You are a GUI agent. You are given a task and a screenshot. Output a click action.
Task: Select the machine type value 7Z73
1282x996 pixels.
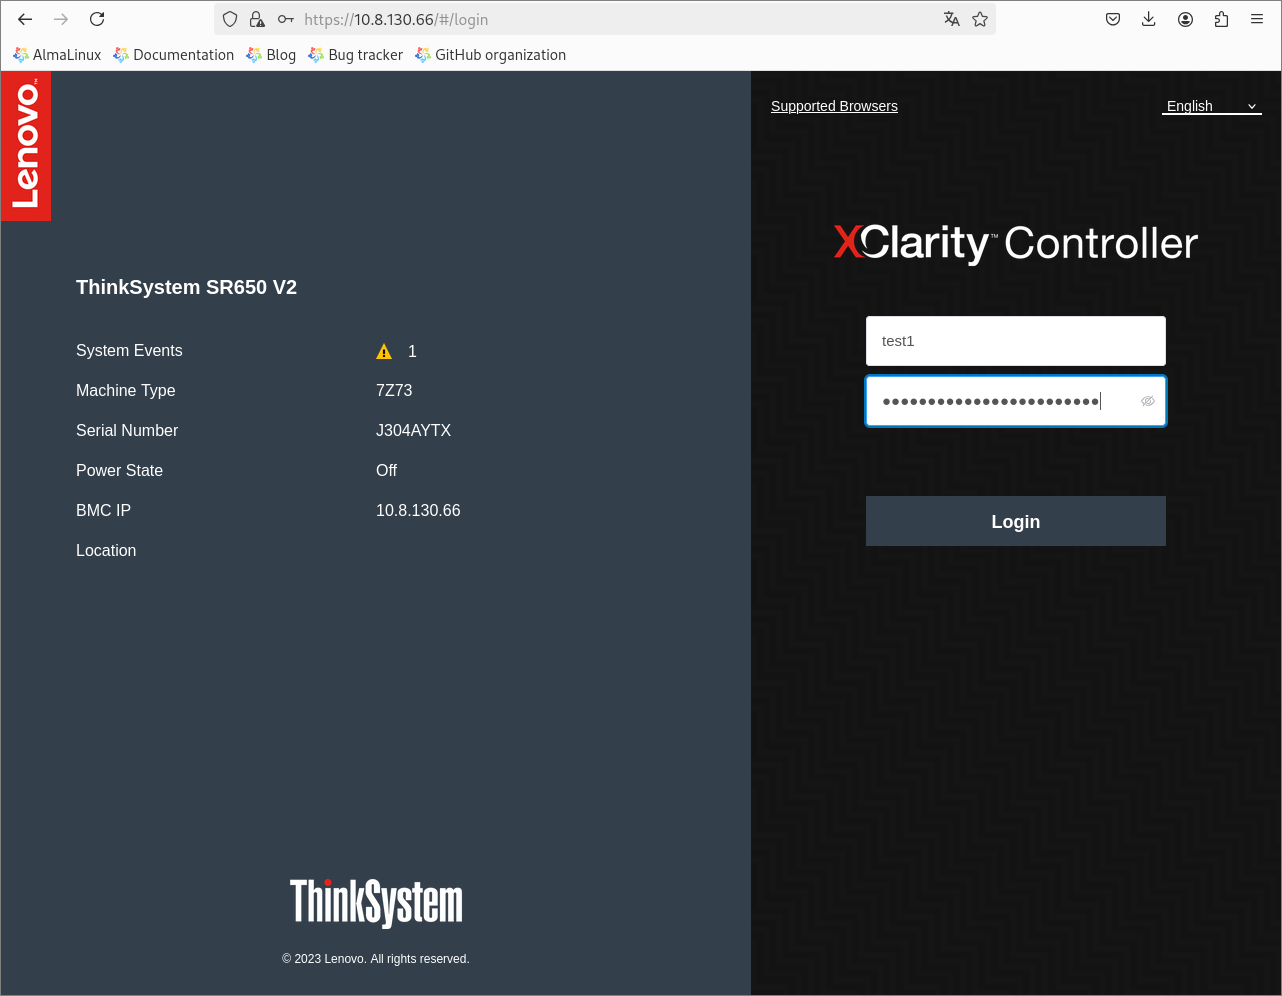pyautogui.click(x=394, y=390)
